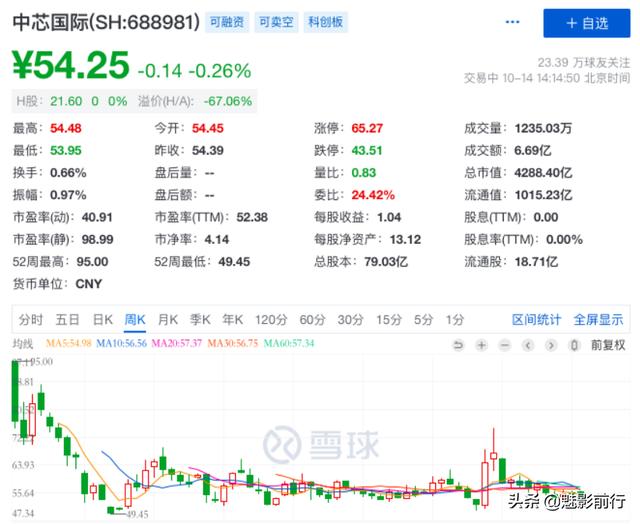Click the 委比 value 24.42%

point(373,195)
